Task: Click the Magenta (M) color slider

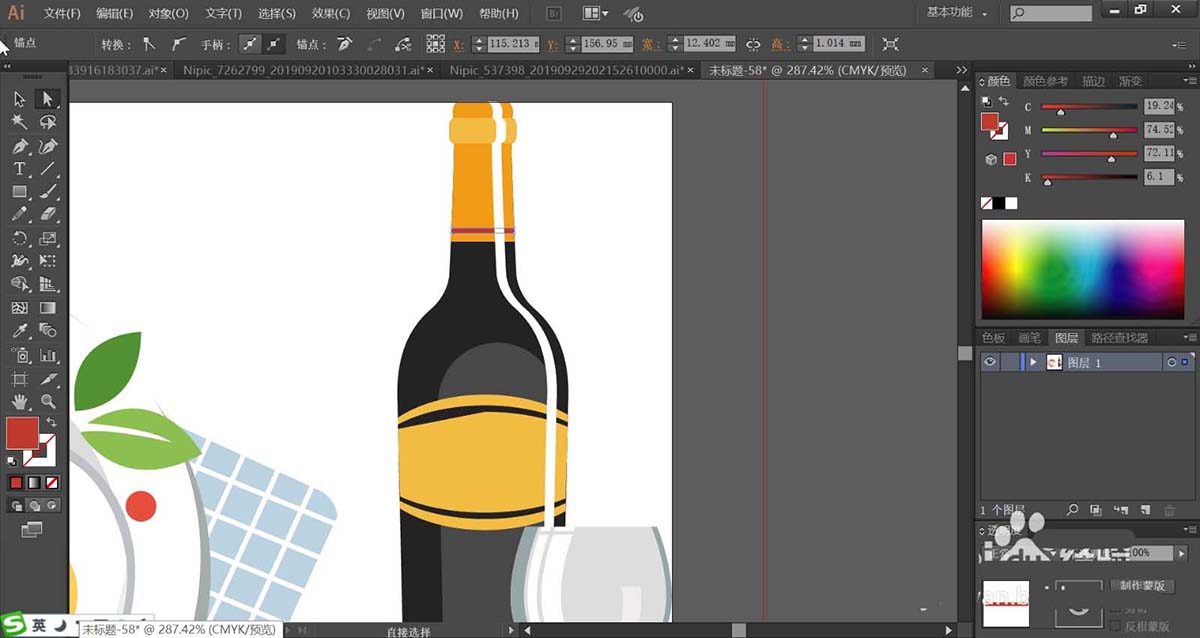Action: [1089, 129]
